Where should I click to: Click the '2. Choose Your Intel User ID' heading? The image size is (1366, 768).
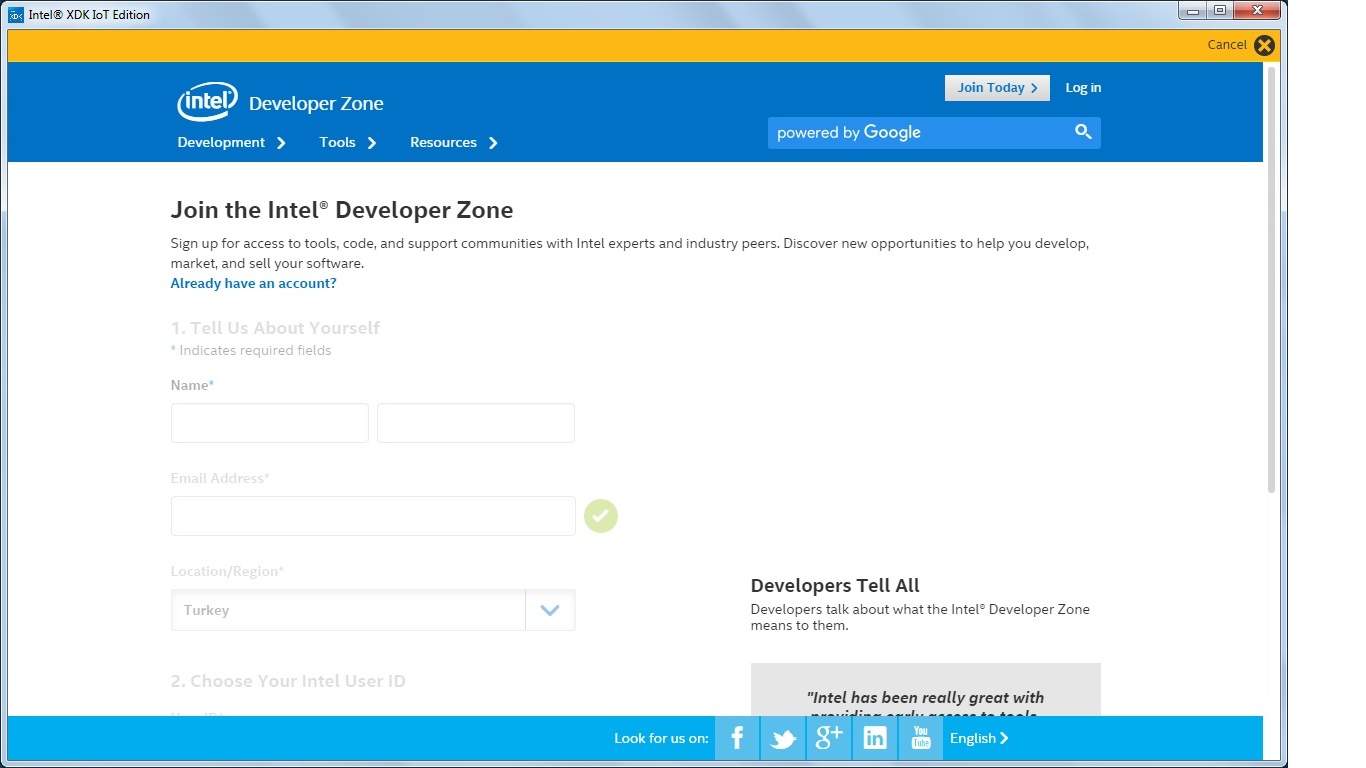pos(288,681)
